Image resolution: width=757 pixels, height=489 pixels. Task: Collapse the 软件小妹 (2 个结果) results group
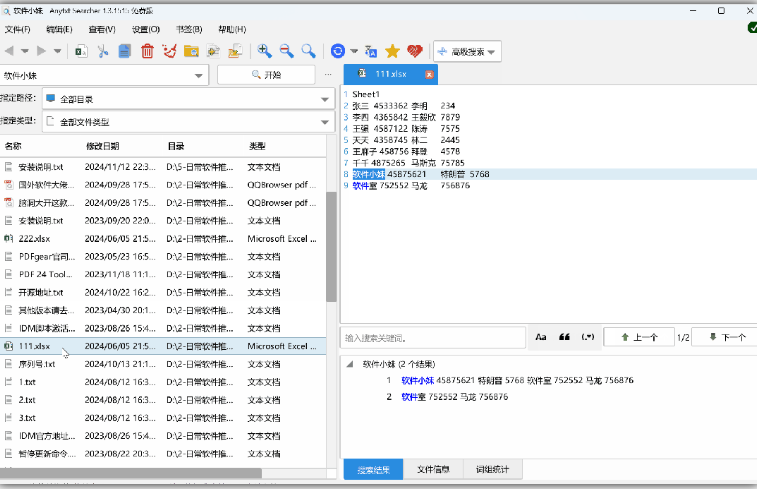coord(350,364)
